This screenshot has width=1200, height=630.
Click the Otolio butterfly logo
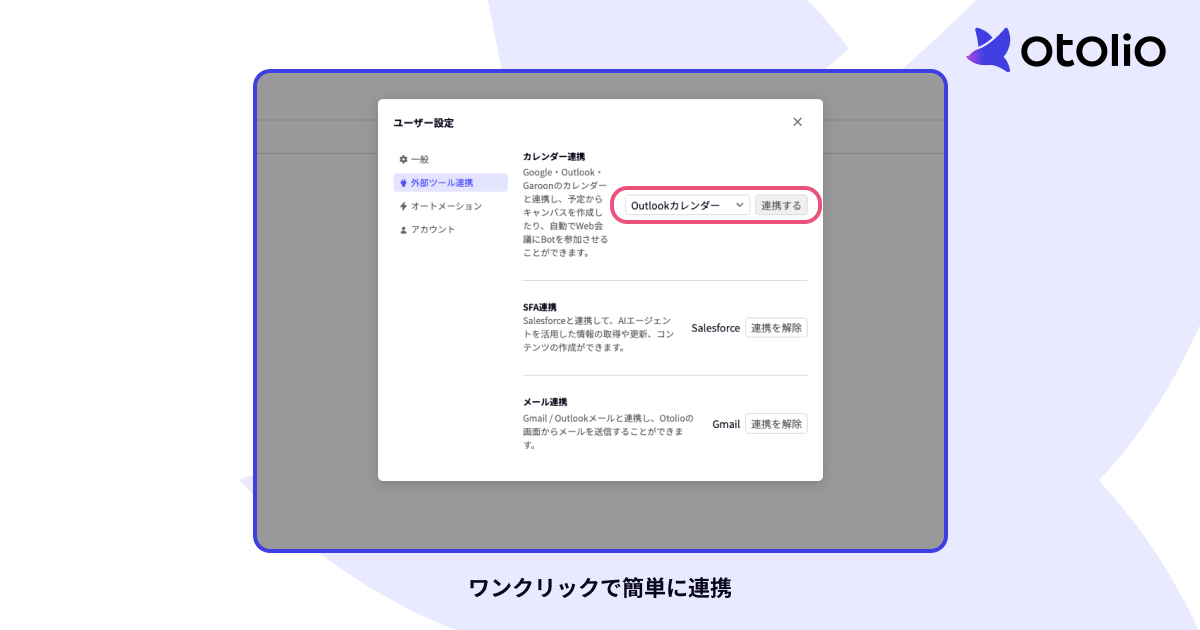point(991,47)
